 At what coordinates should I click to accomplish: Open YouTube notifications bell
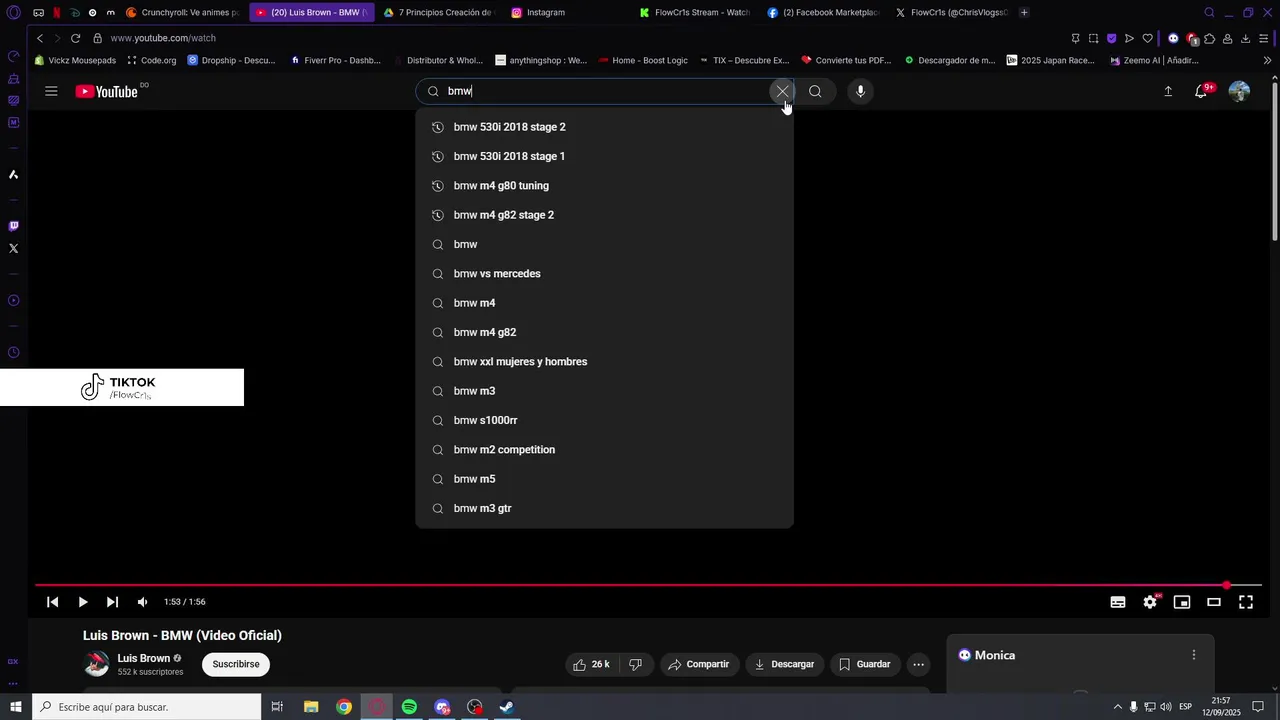[1201, 91]
